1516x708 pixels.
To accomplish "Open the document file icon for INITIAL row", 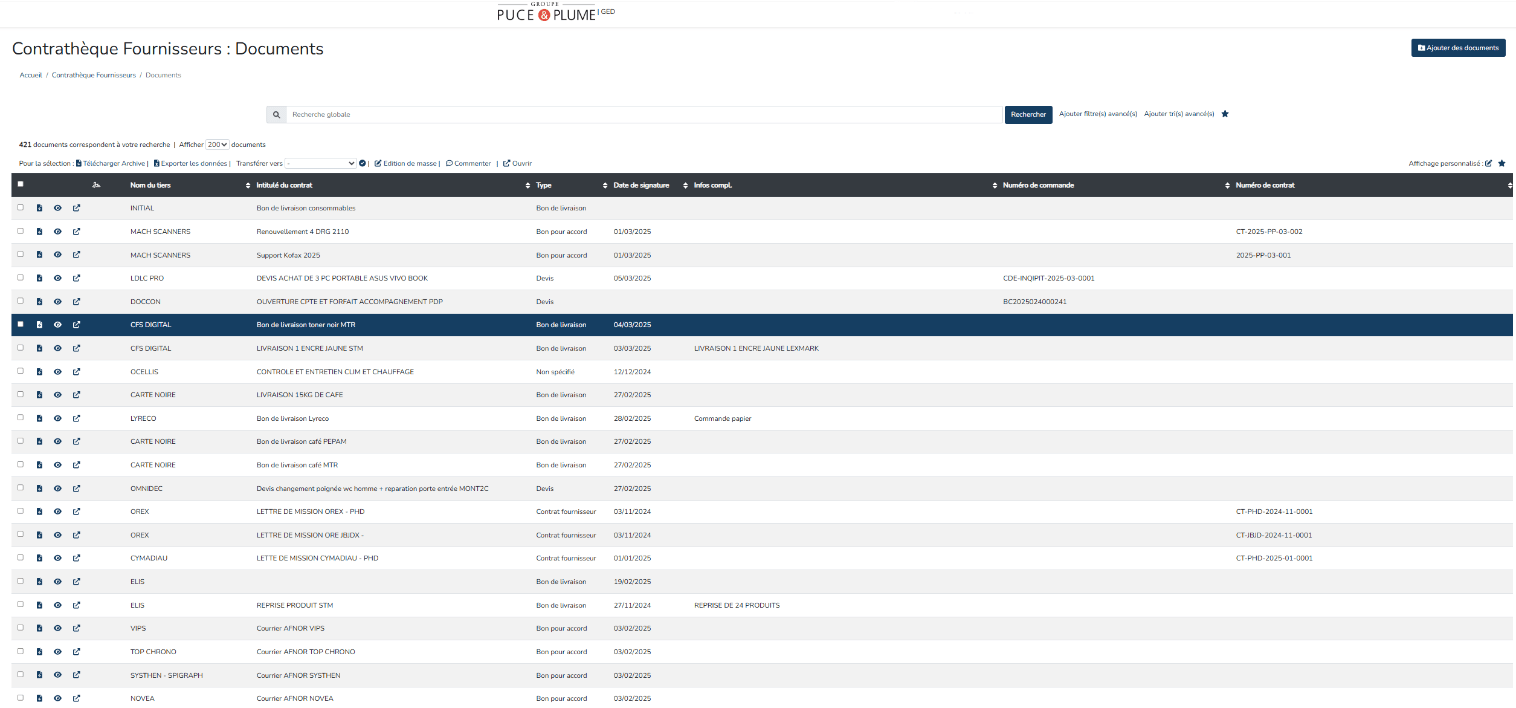I will 39,208.
